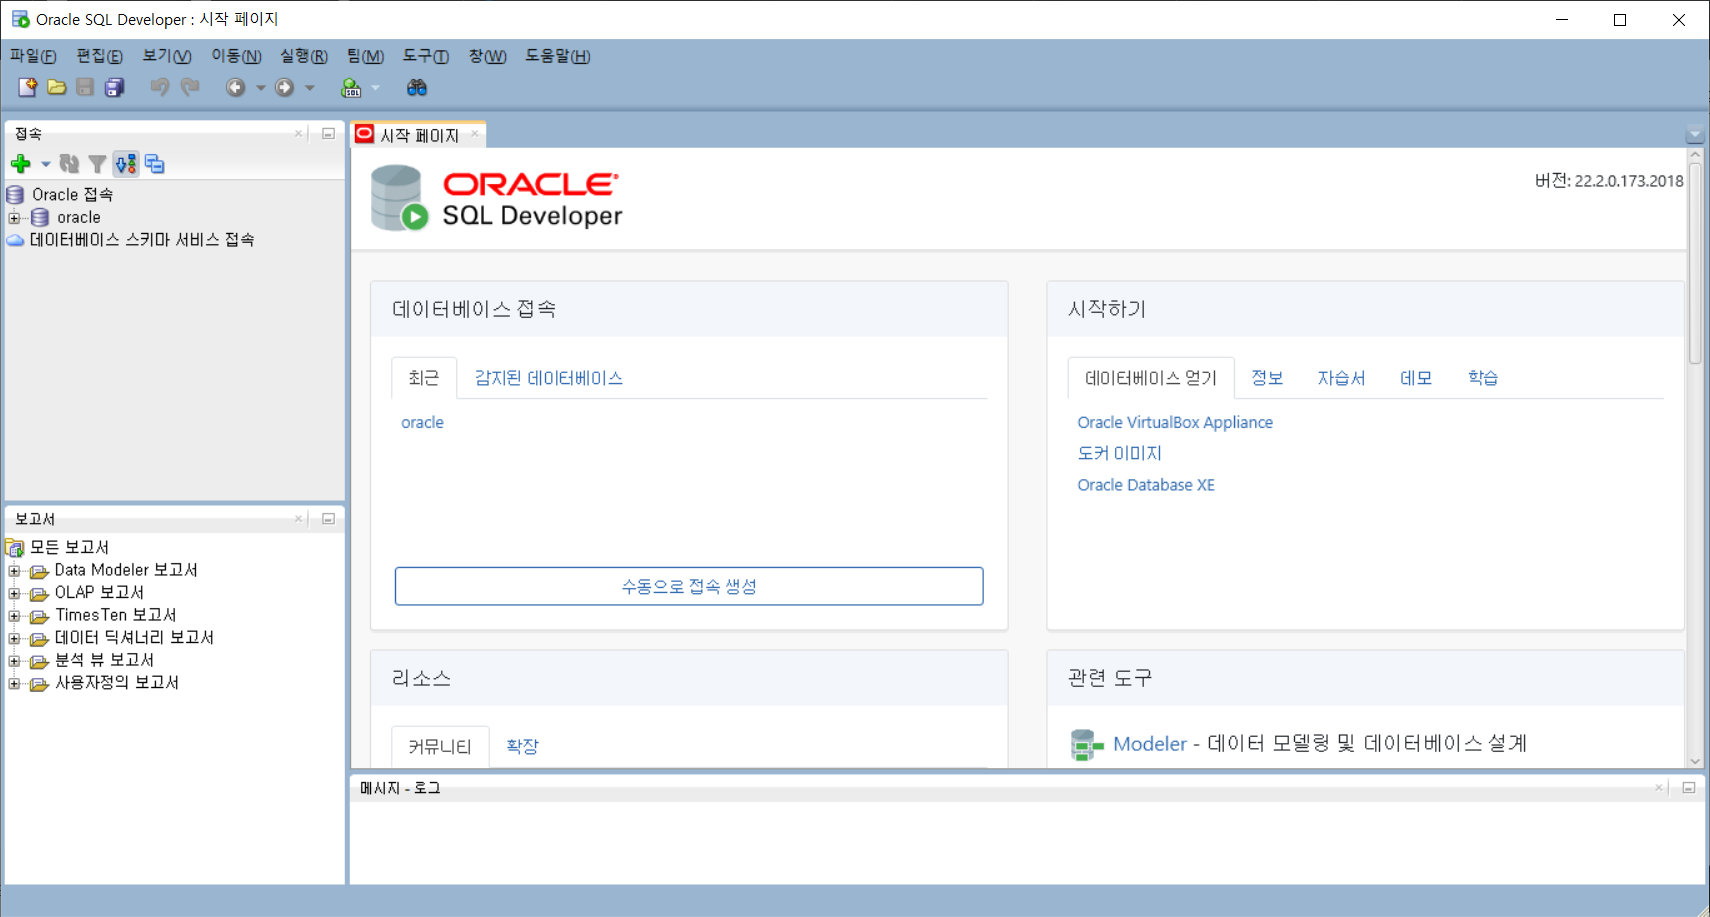Open the 보기(V) menu
This screenshot has height=917, width=1710.
tap(167, 56)
